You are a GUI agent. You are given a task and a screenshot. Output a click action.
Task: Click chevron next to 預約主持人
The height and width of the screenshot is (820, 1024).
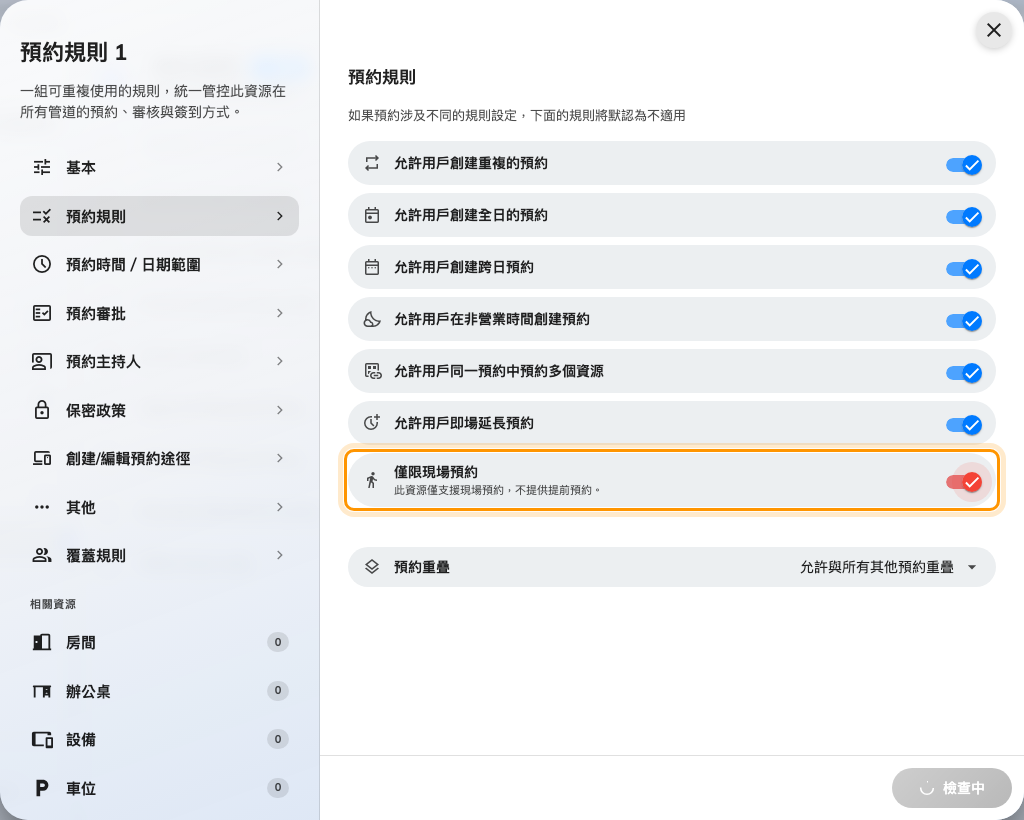coord(280,361)
